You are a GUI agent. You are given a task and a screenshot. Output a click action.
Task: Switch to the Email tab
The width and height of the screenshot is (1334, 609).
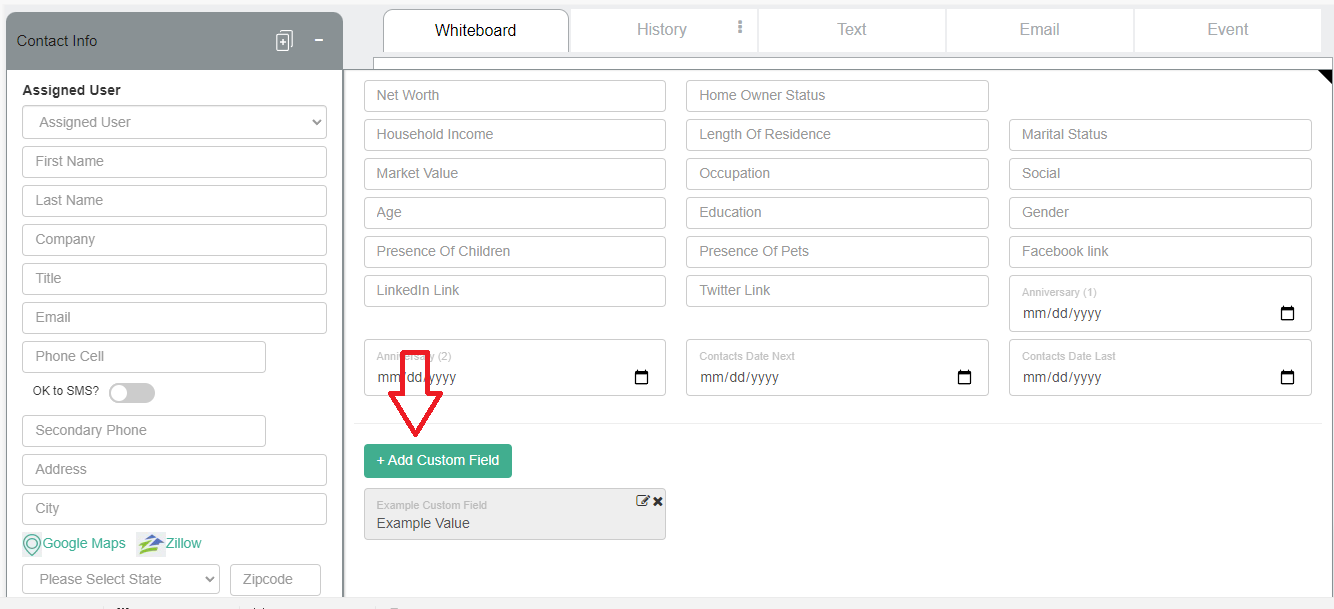1039,29
